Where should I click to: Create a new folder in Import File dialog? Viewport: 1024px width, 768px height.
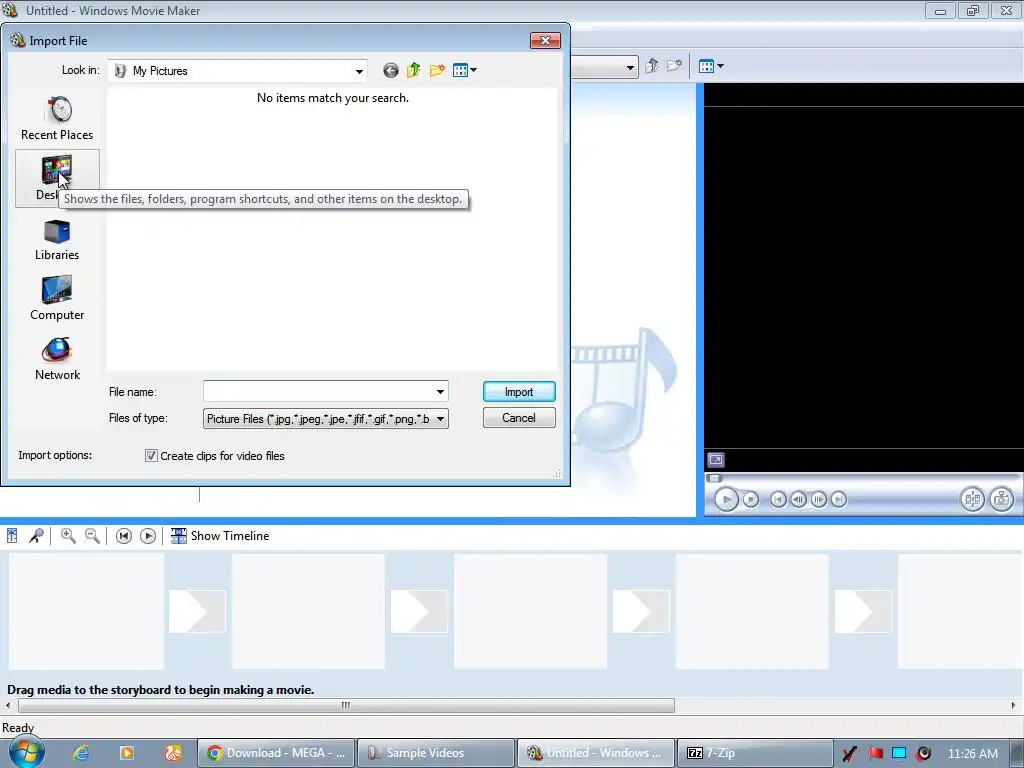point(437,70)
